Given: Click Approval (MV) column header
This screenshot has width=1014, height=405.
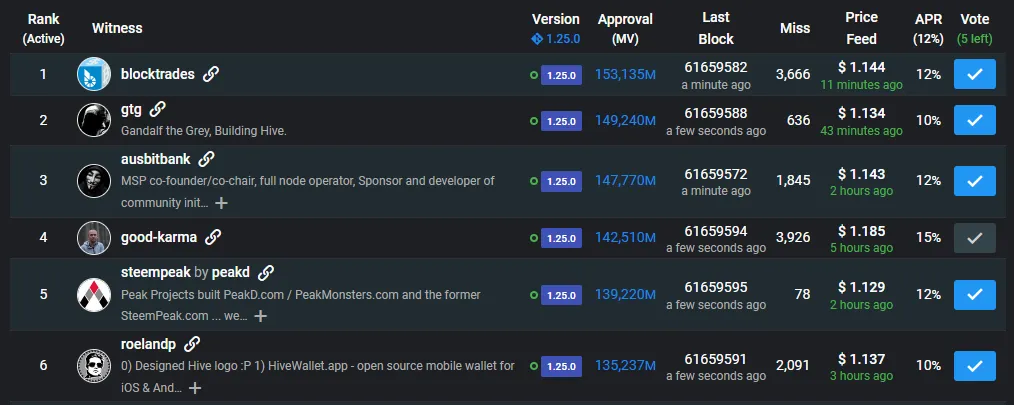Looking at the screenshot, I should coord(625,29).
